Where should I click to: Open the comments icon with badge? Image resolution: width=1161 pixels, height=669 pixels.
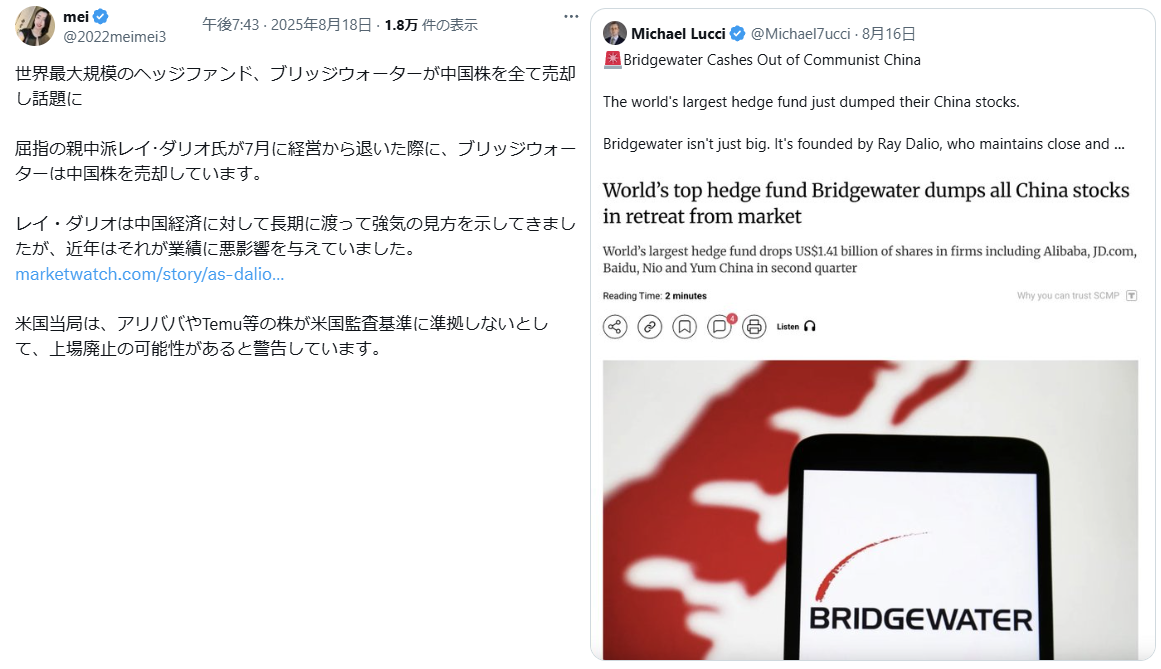click(x=720, y=326)
